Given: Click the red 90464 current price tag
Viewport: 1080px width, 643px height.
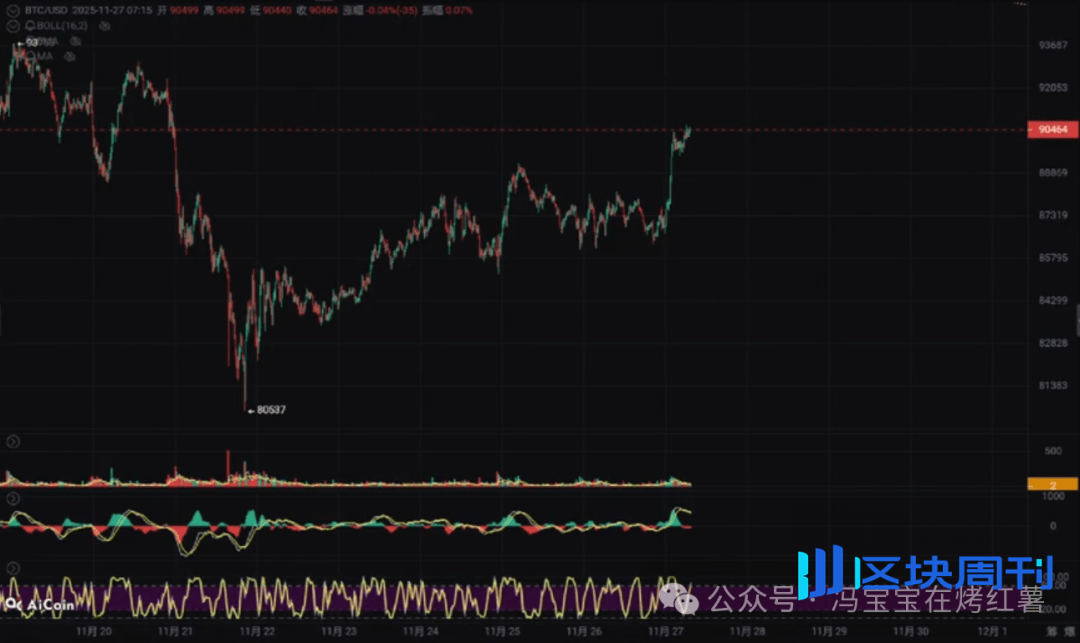Looking at the screenshot, I should (1052, 130).
